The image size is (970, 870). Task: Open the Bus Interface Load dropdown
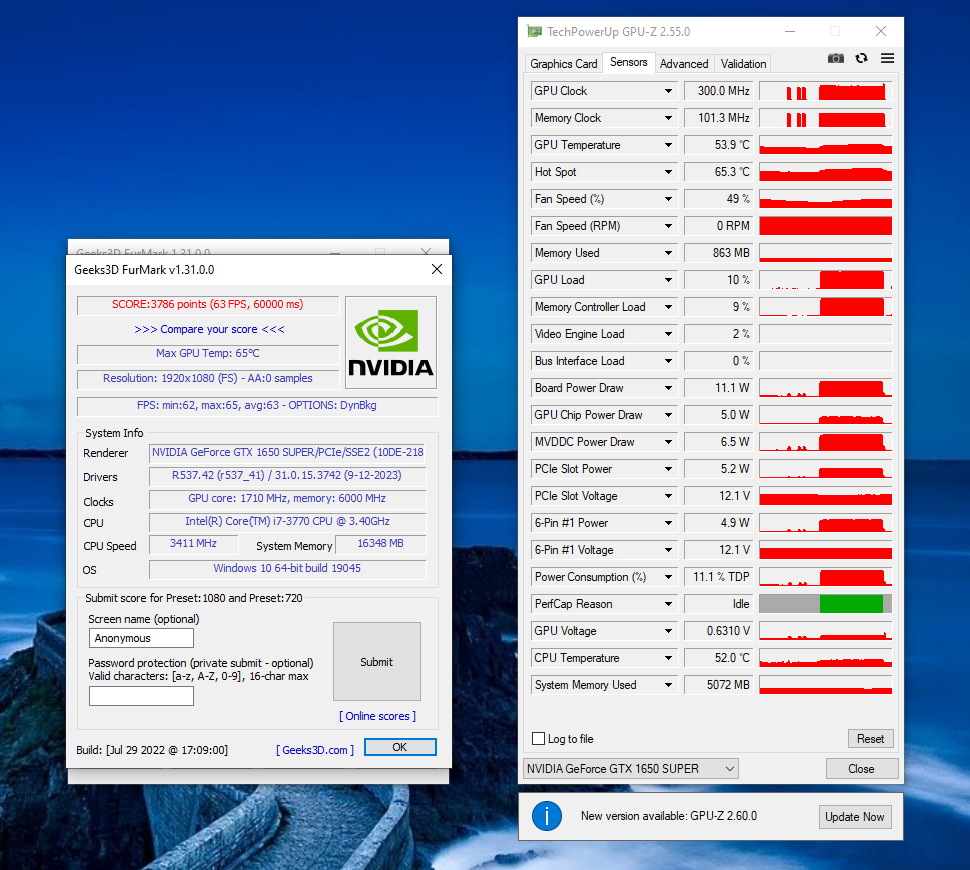tap(668, 361)
